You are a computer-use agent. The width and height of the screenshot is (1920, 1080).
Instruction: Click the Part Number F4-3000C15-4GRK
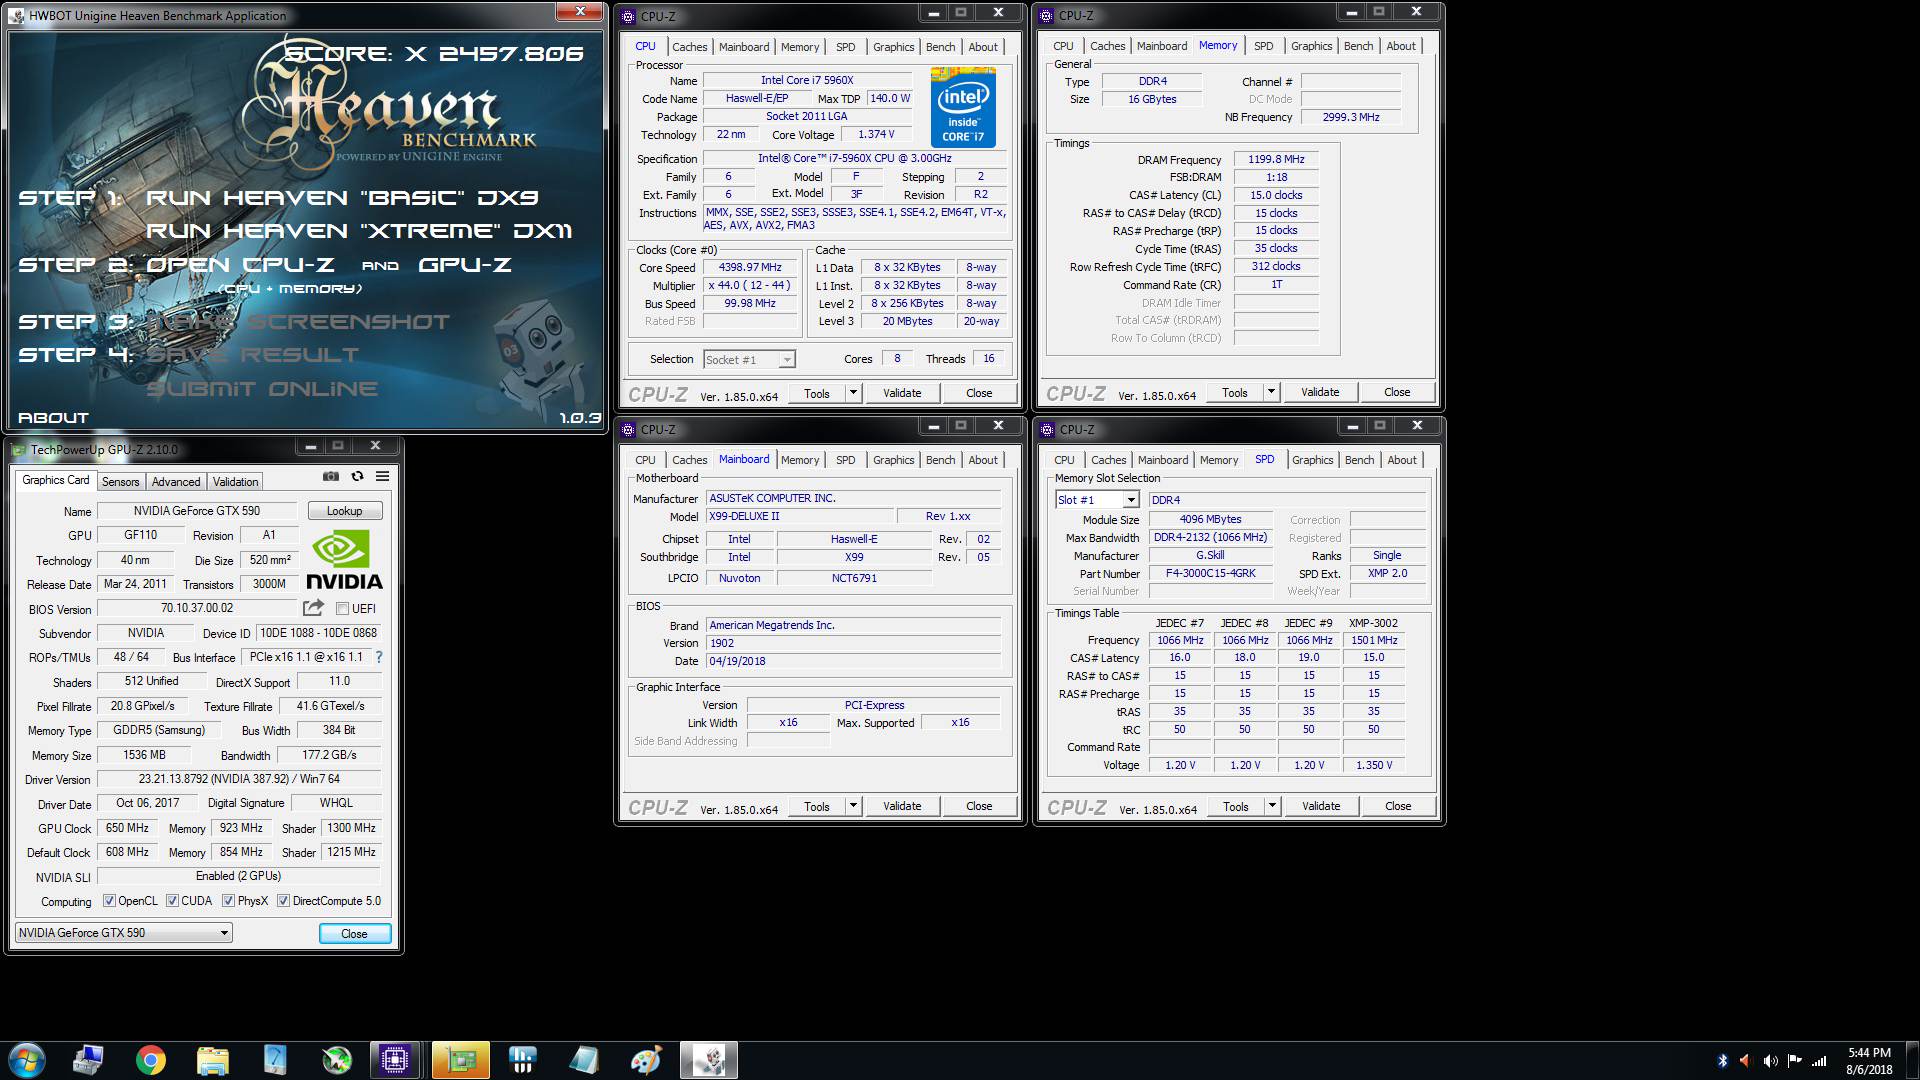(x=1211, y=573)
